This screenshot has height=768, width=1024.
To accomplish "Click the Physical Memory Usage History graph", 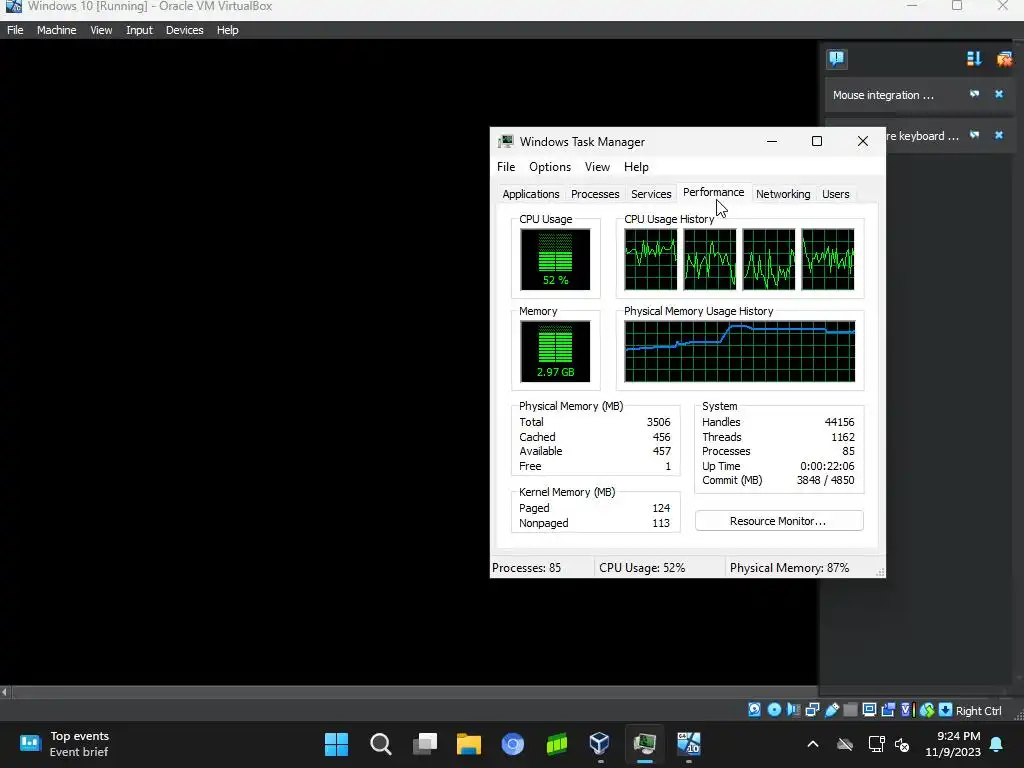I will pos(739,351).
